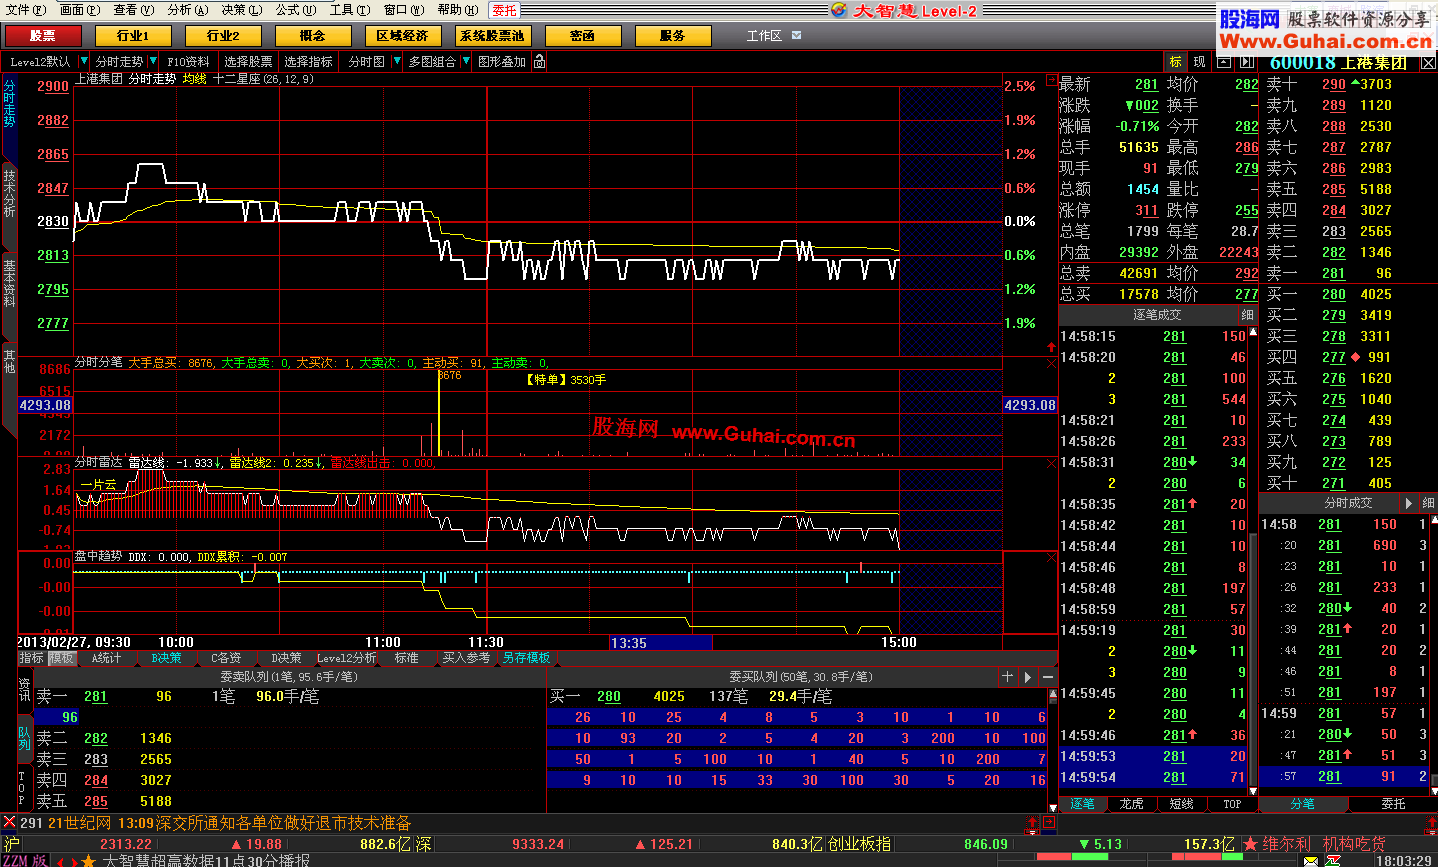Click the queue panel scrollbar down arrow

point(1052,807)
